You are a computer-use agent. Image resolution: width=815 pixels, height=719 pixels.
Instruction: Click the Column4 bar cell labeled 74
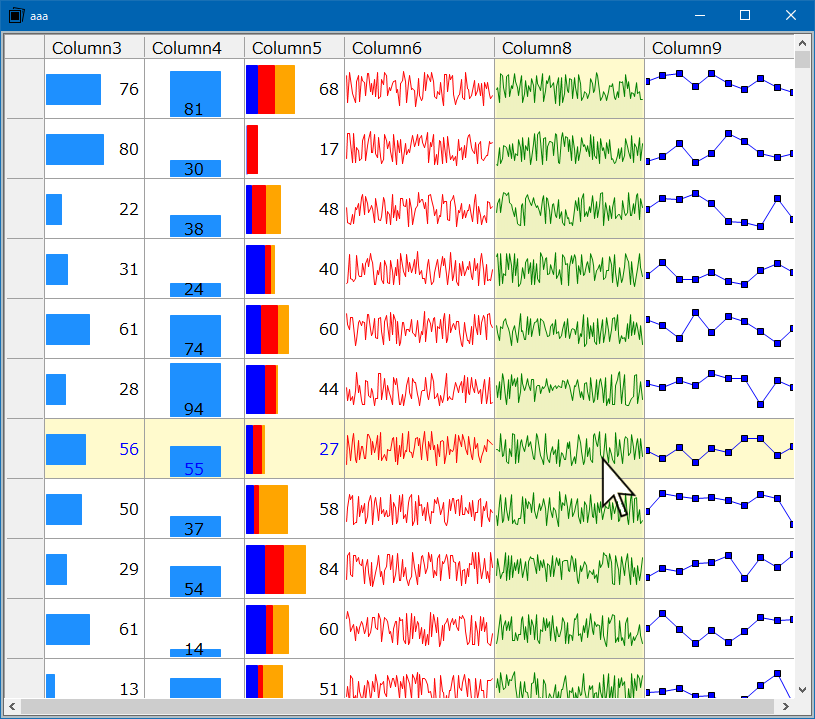(194, 329)
